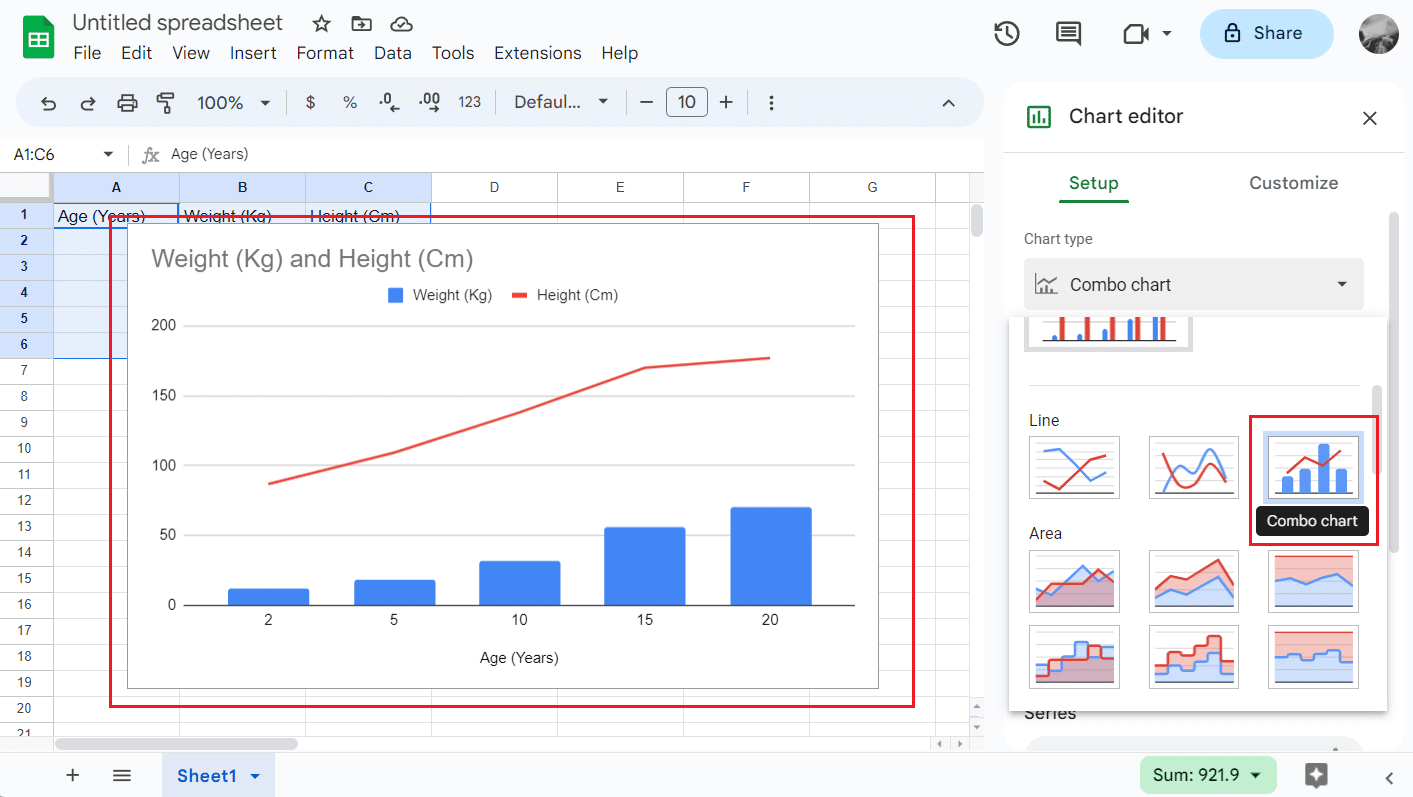
Task: Open the Edit menu
Action: pyautogui.click(x=137, y=53)
